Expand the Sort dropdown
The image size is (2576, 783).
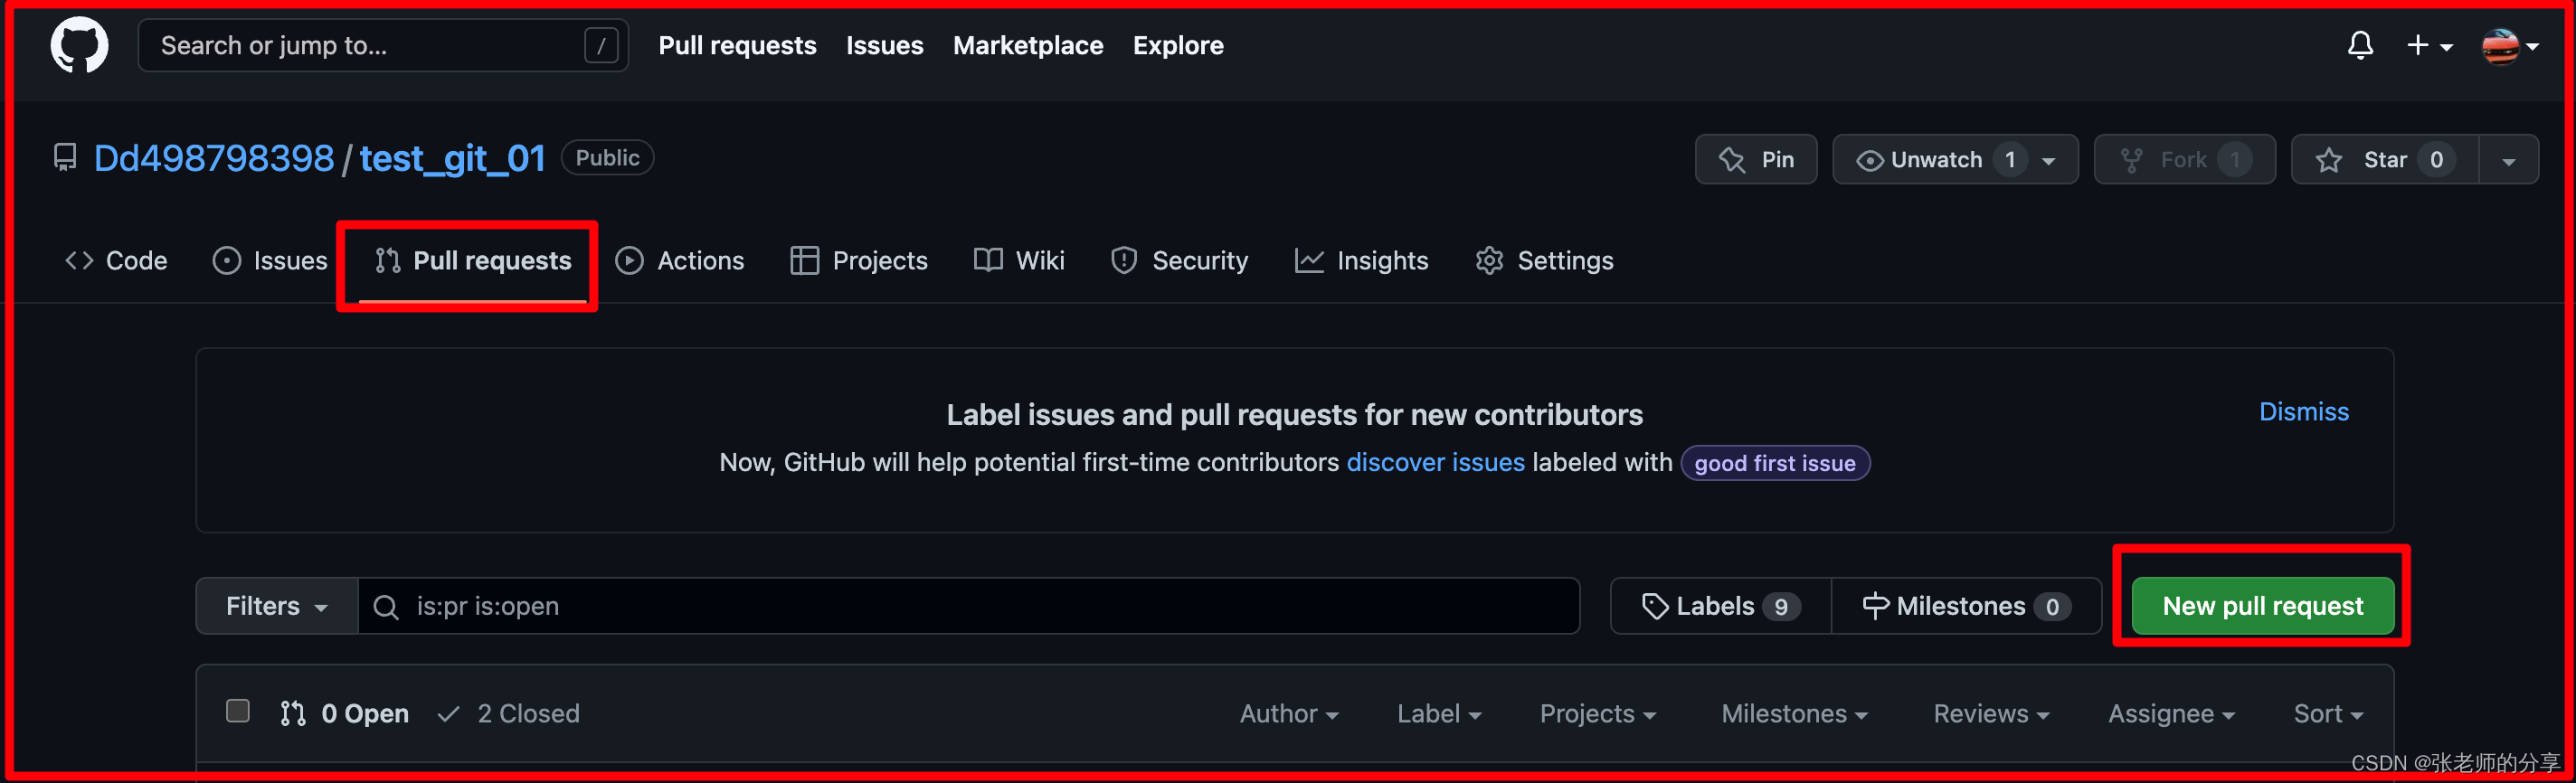2327,714
